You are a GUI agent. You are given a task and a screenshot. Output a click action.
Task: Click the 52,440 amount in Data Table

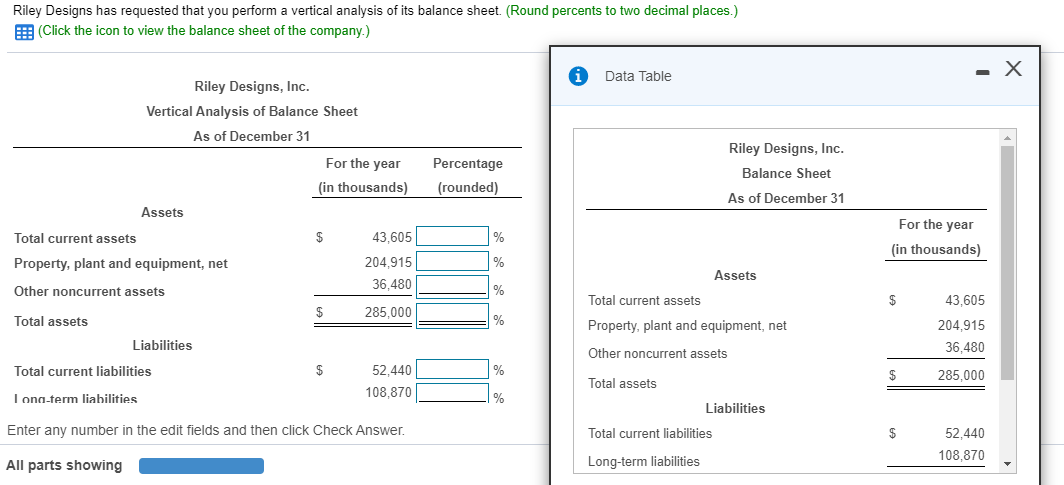click(x=964, y=433)
